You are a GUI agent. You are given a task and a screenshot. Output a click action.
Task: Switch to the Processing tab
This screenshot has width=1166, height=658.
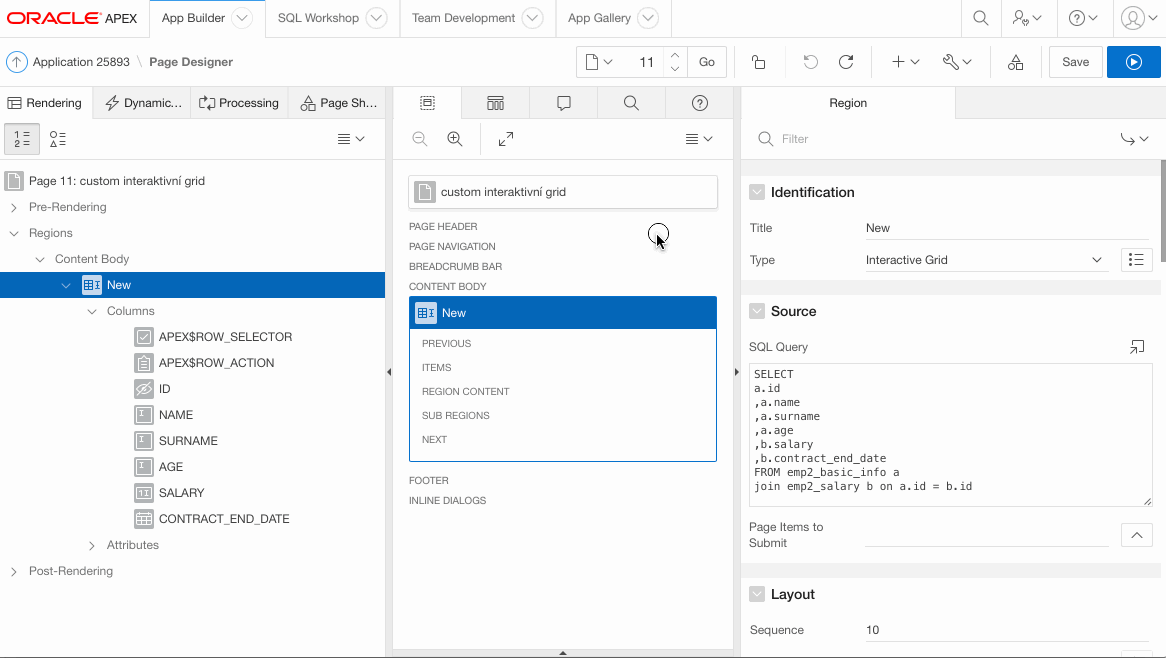coord(239,103)
